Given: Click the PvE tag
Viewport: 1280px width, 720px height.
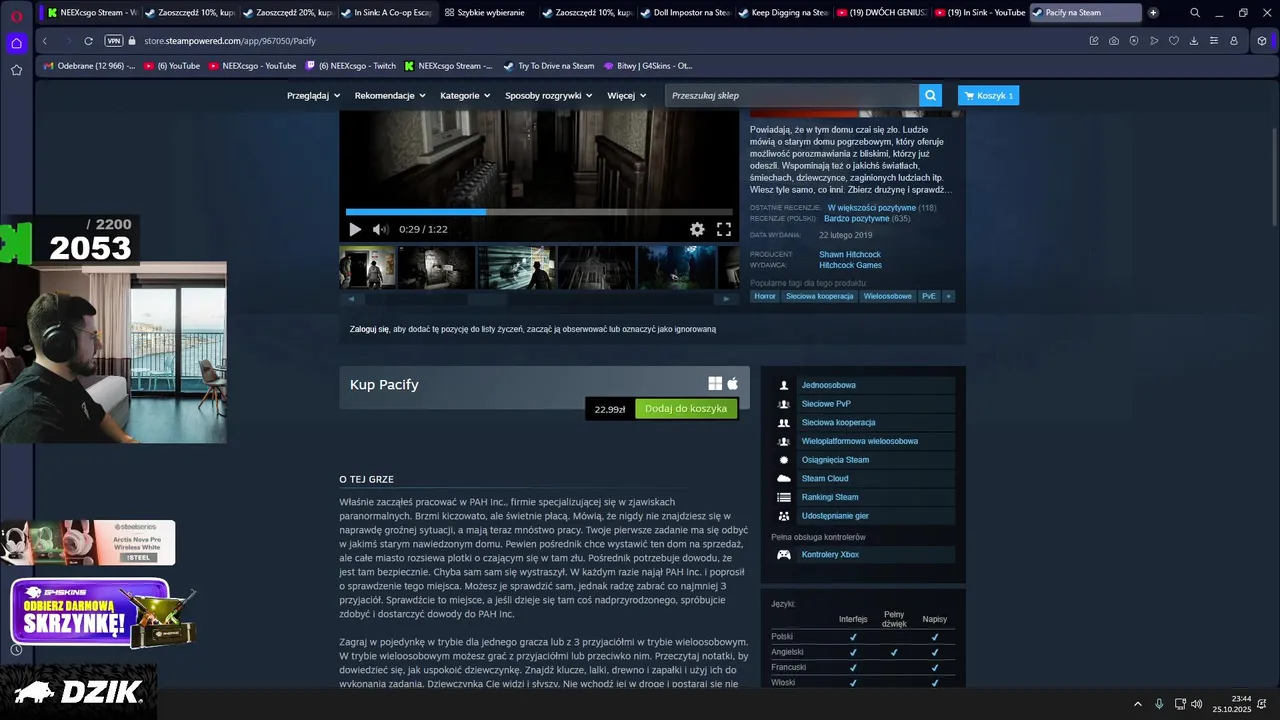Looking at the screenshot, I should [x=929, y=296].
